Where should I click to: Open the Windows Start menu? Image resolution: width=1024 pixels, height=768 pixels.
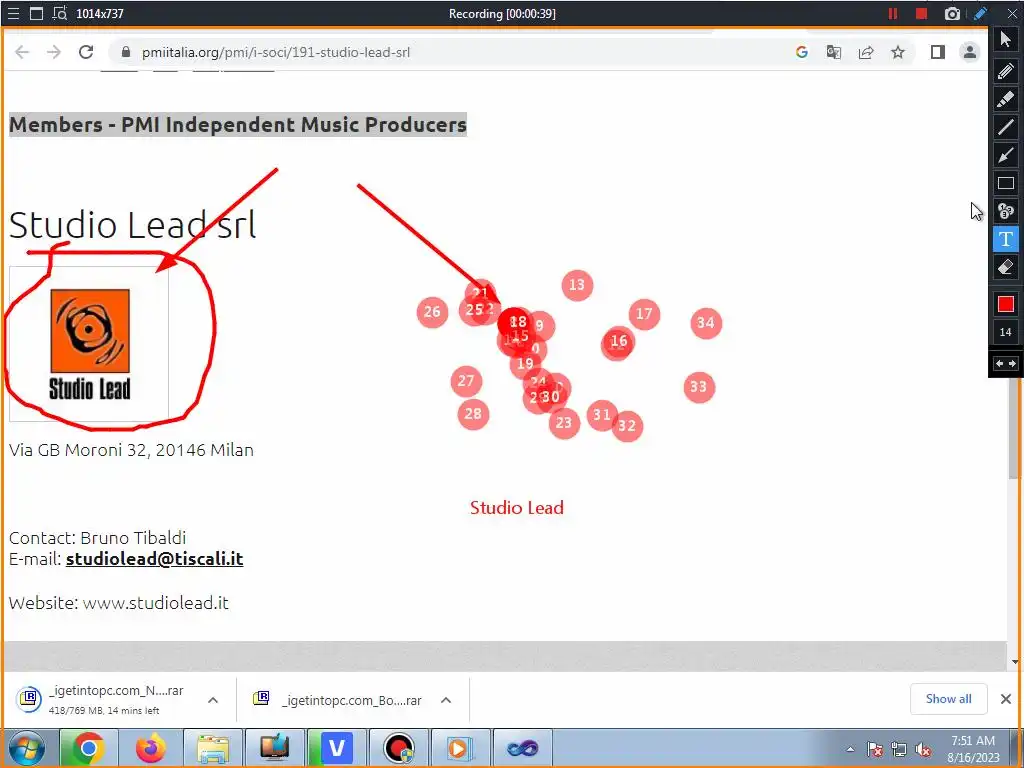[x=27, y=748]
